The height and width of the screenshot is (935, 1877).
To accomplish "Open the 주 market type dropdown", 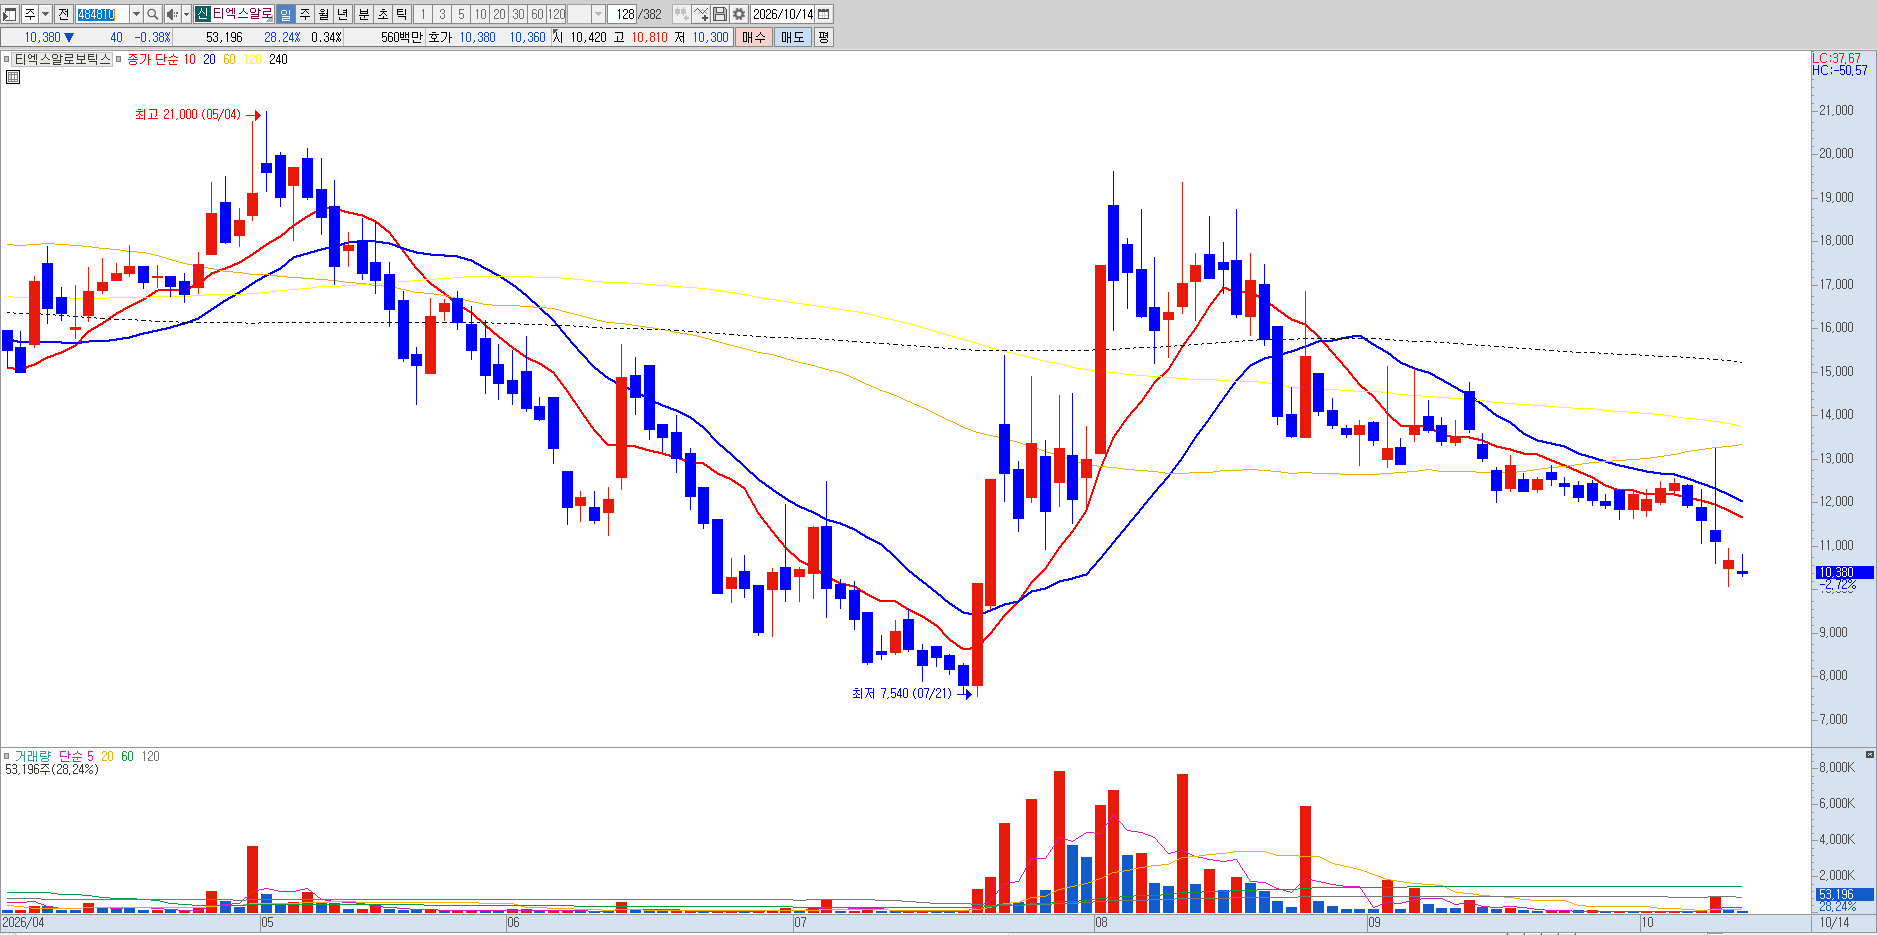I will pyautogui.click(x=45, y=14).
